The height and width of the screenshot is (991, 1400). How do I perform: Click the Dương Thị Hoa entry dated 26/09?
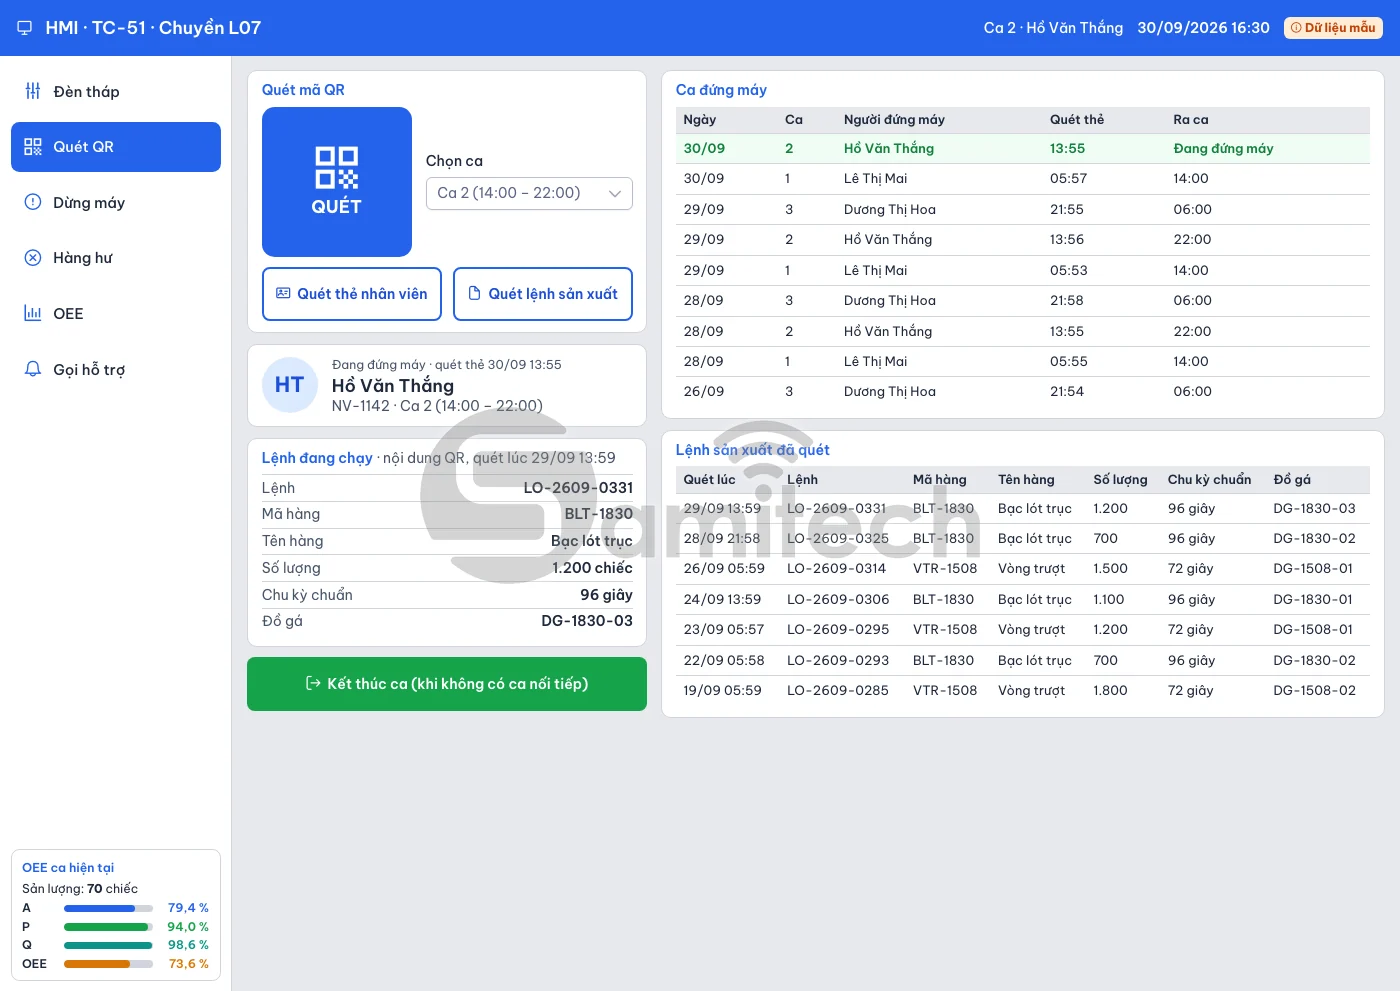coord(890,392)
